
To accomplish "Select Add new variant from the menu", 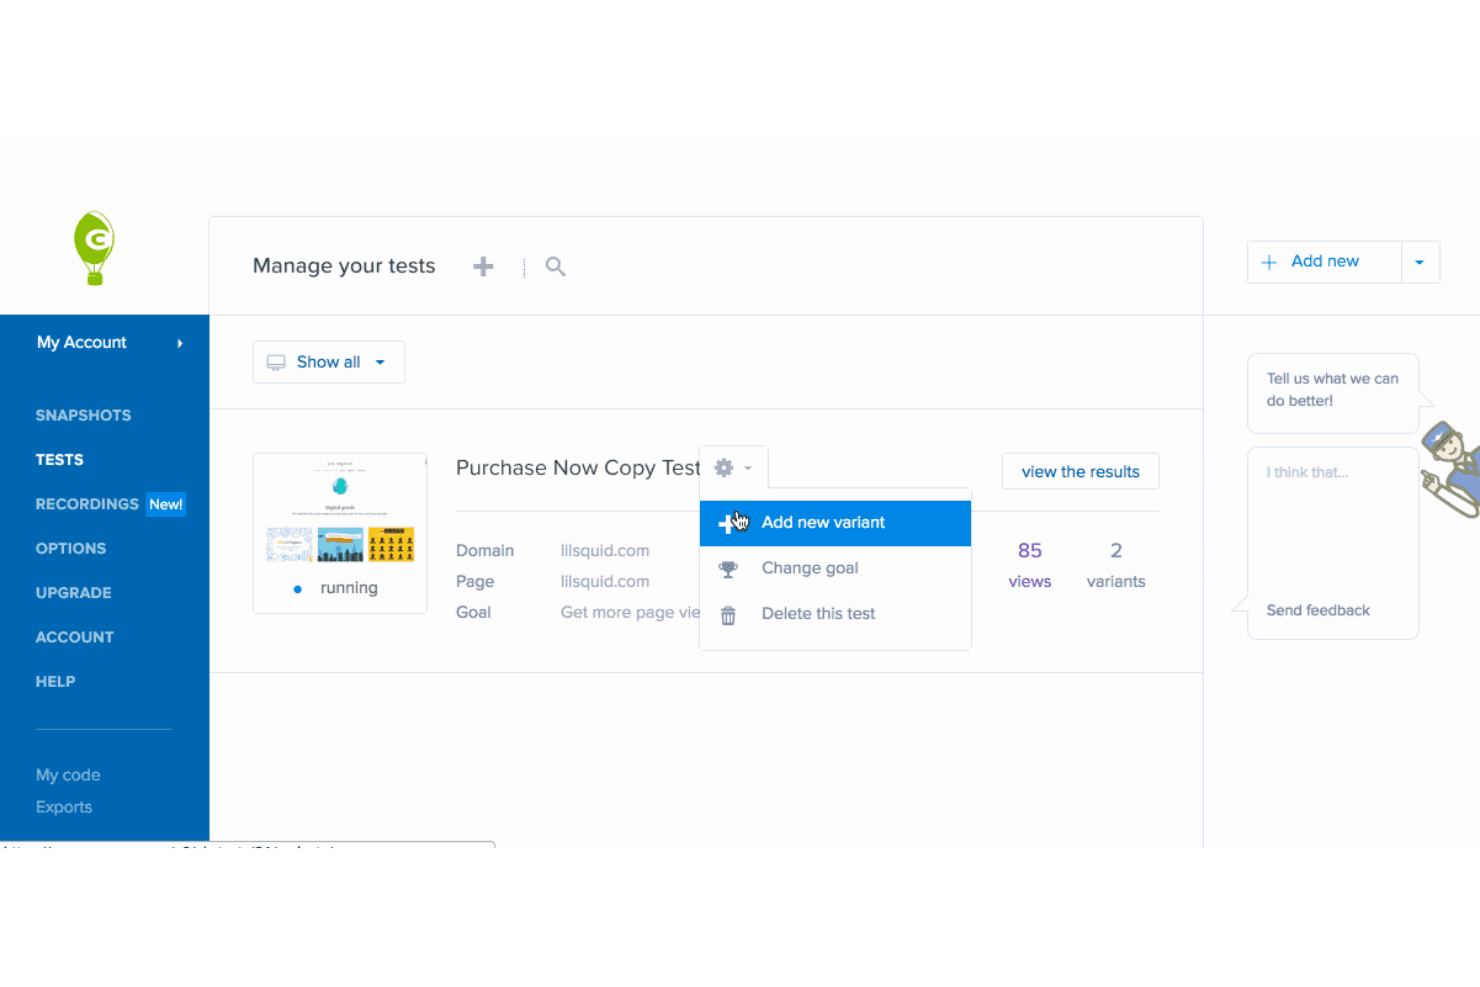I will pos(835,523).
